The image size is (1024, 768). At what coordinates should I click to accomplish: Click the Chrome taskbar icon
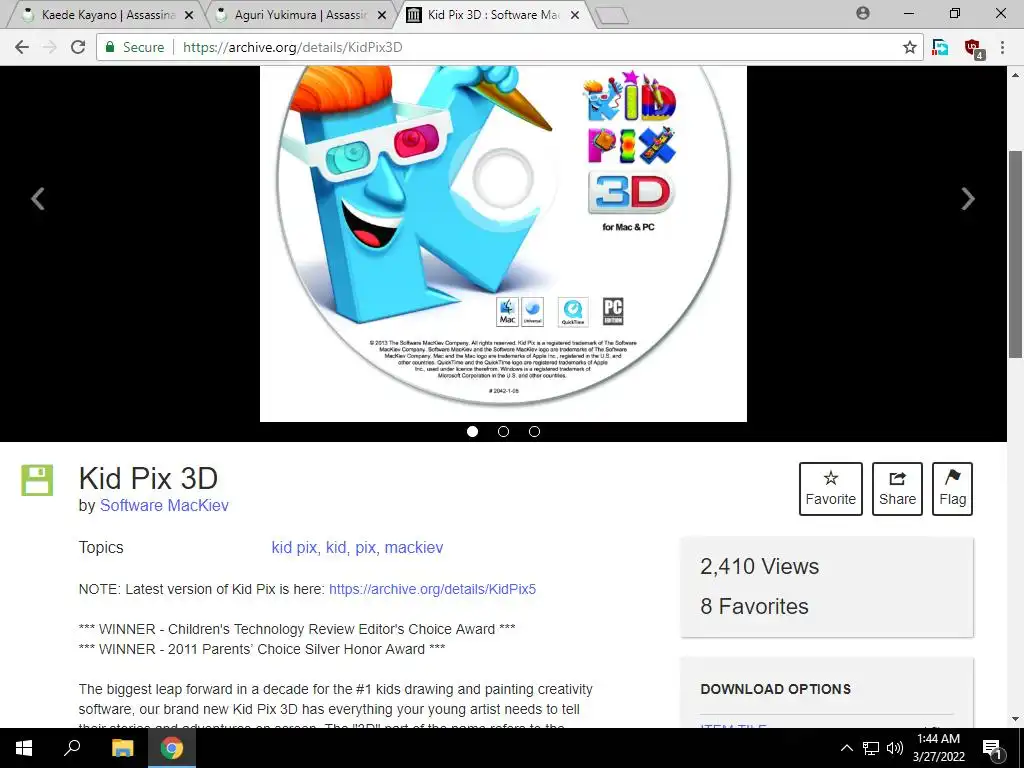pos(172,748)
